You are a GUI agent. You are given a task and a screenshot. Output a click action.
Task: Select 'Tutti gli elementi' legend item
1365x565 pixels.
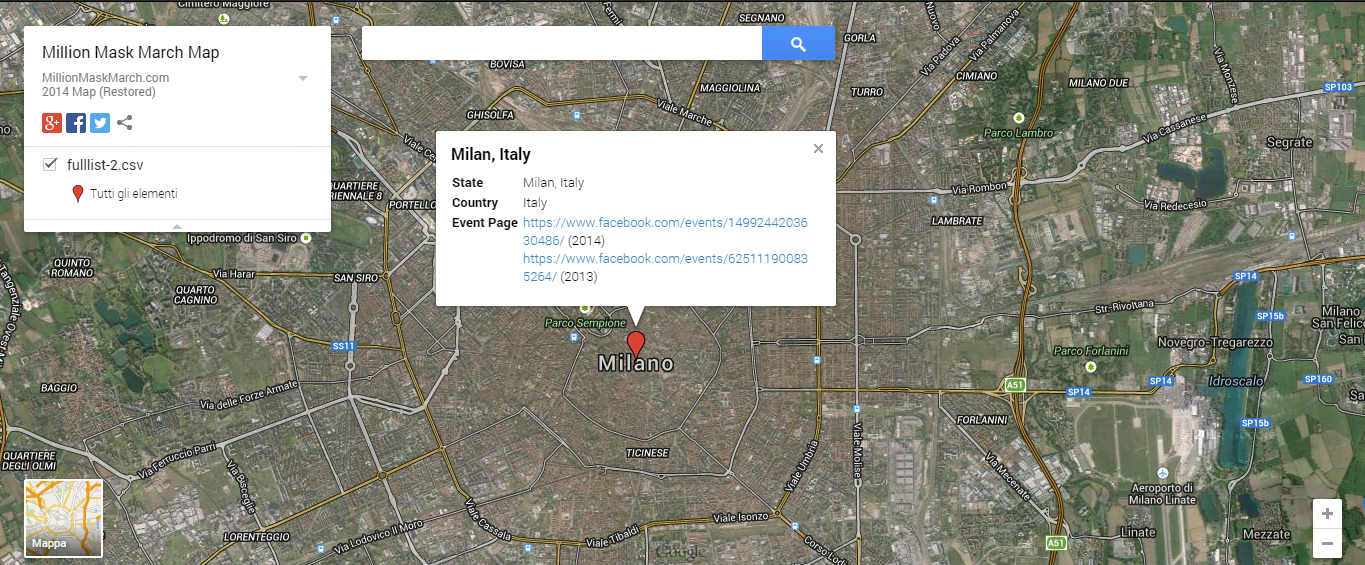click(x=134, y=194)
